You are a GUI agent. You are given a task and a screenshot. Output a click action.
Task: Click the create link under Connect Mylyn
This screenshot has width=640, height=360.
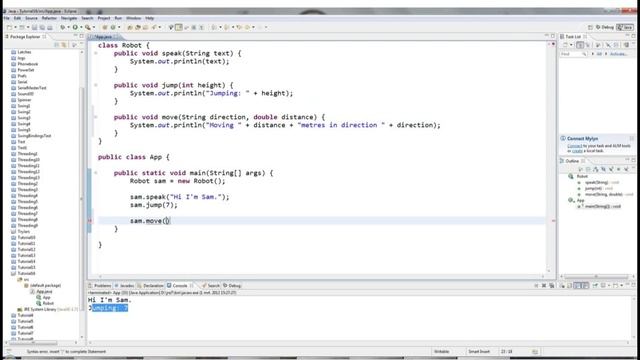(x=577, y=151)
